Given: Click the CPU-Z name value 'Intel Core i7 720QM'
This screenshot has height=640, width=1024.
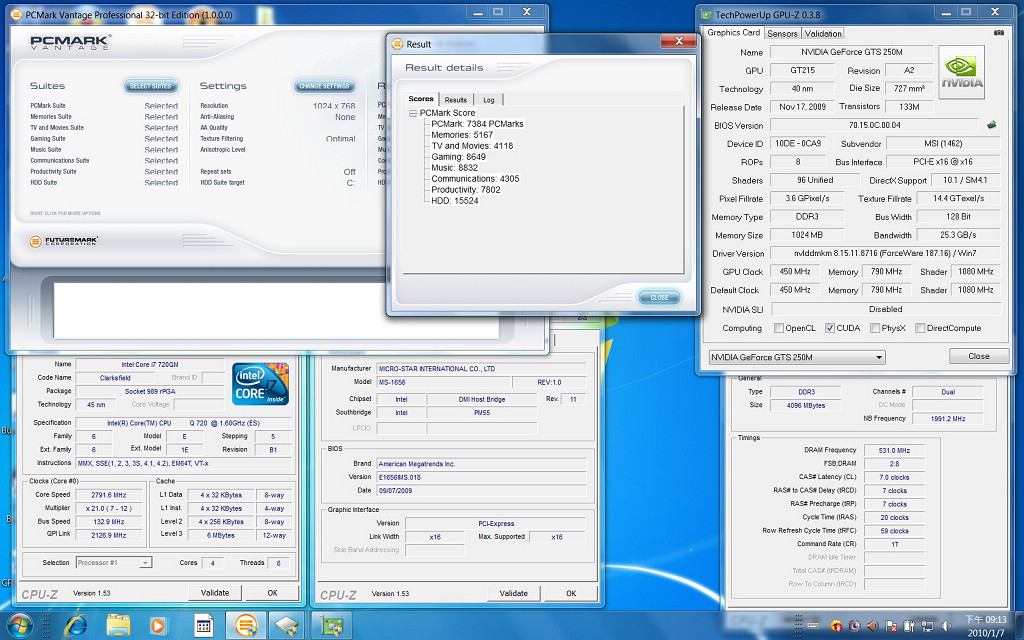Looking at the screenshot, I should point(150,364).
